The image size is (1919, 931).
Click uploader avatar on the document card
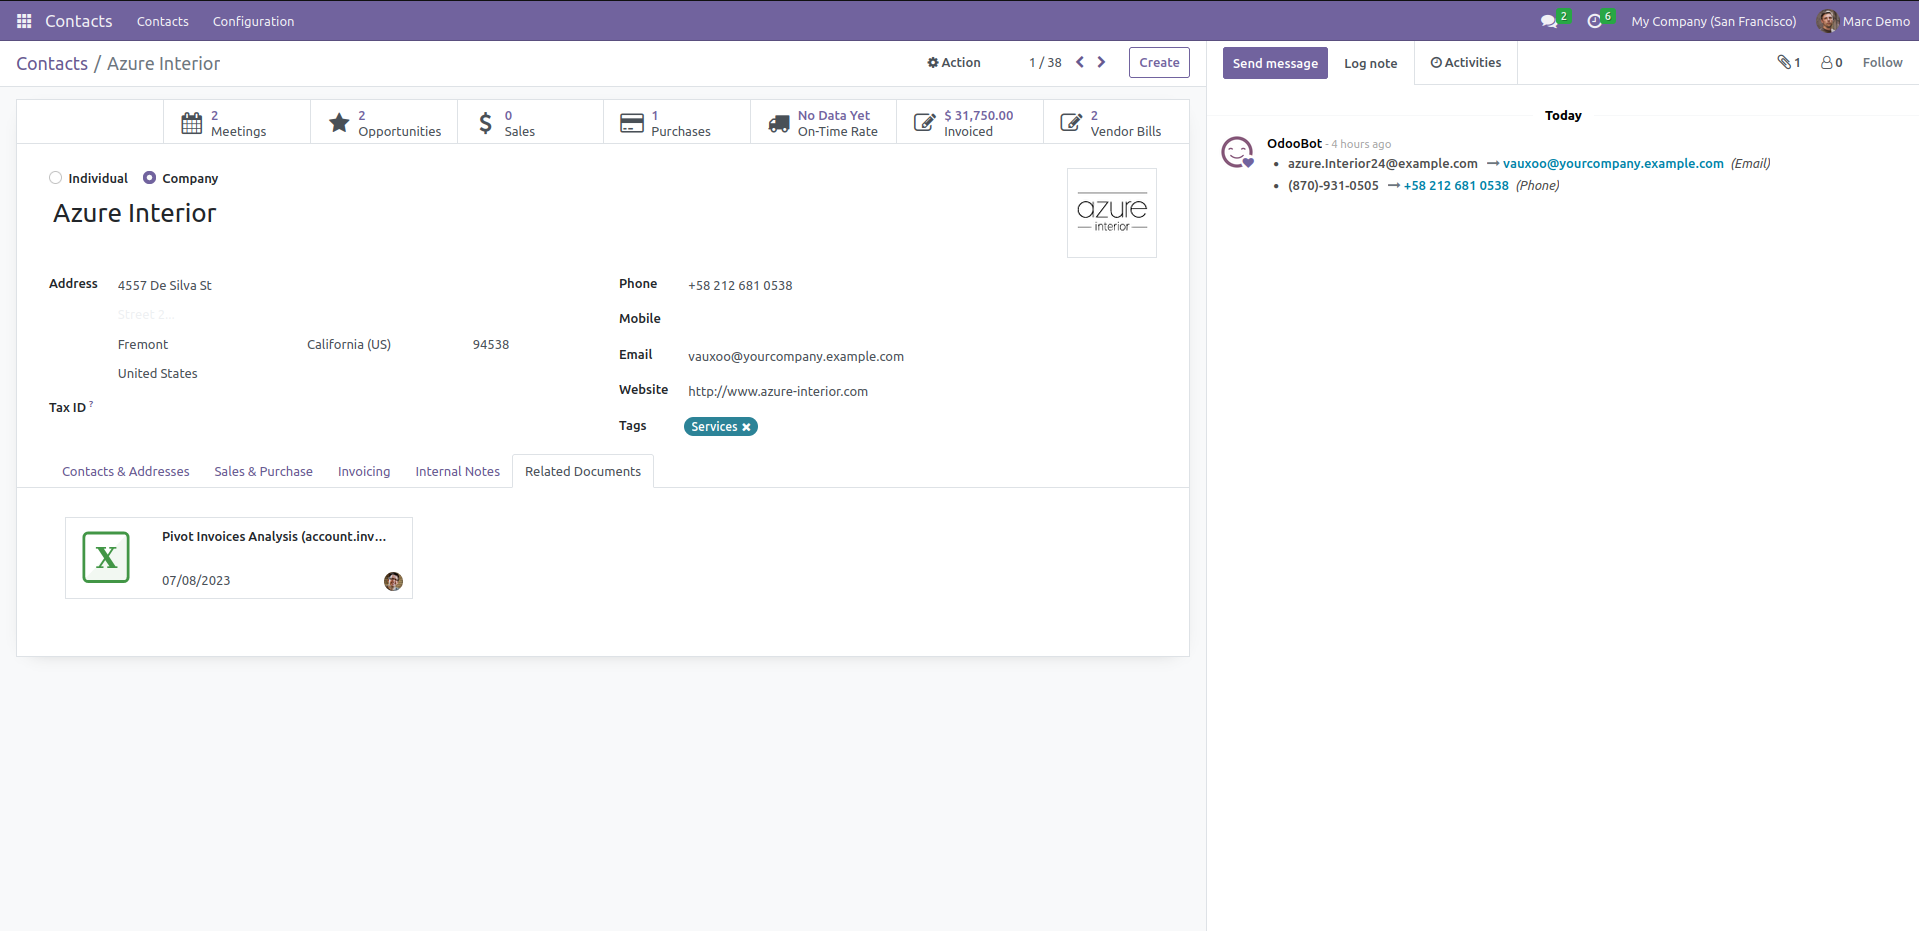click(x=394, y=581)
